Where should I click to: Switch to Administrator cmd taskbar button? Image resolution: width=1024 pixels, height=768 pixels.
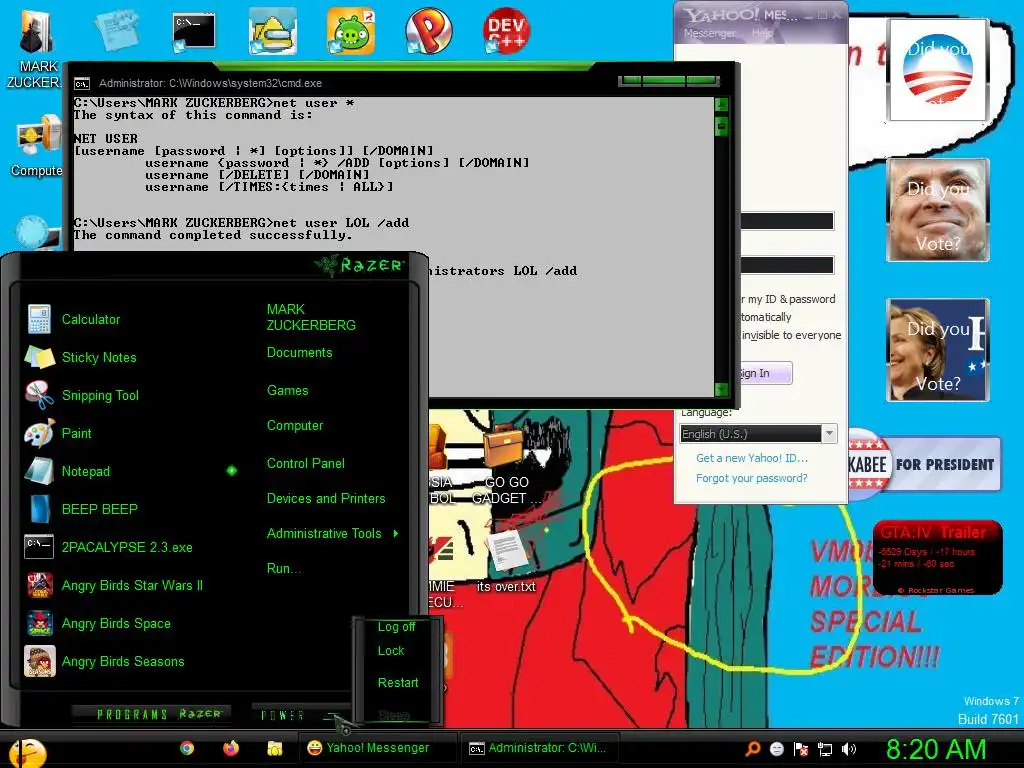point(538,748)
